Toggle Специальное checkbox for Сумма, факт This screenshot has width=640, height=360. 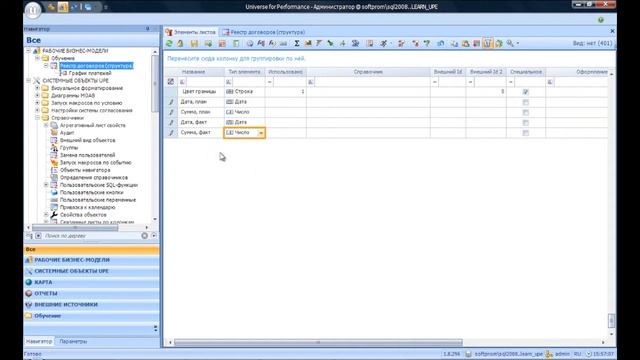pyautogui.click(x=526, y=133)
